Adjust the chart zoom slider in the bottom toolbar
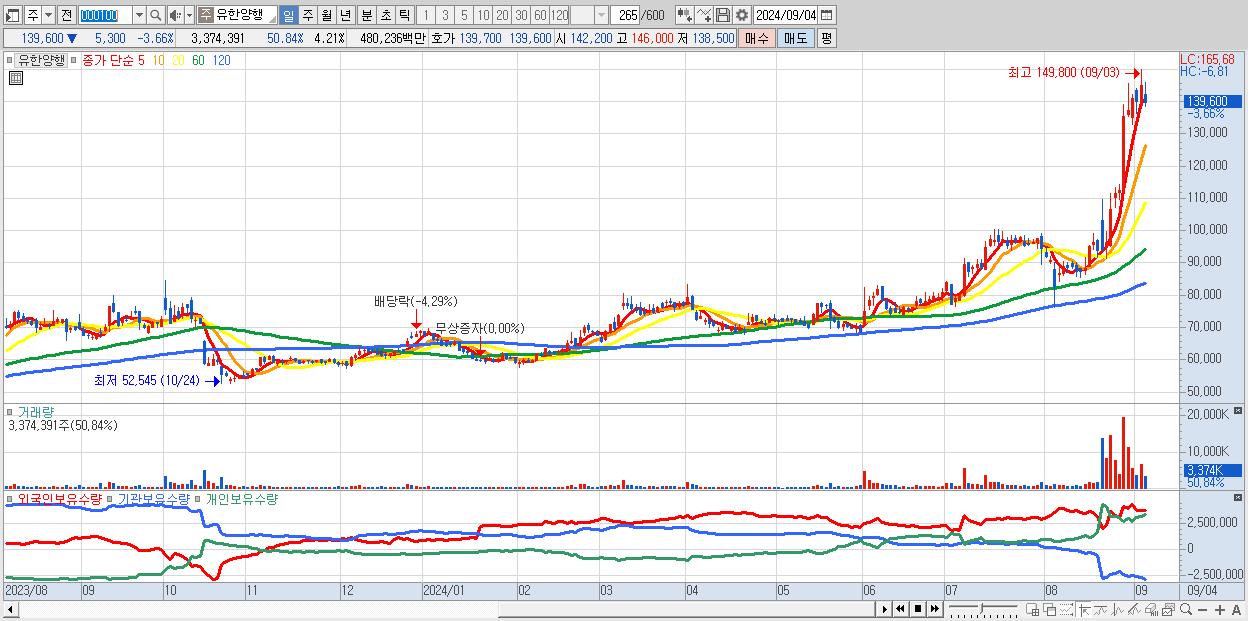Image resolution: width=1248 pixels, height=621 pixels. point(983,609)
